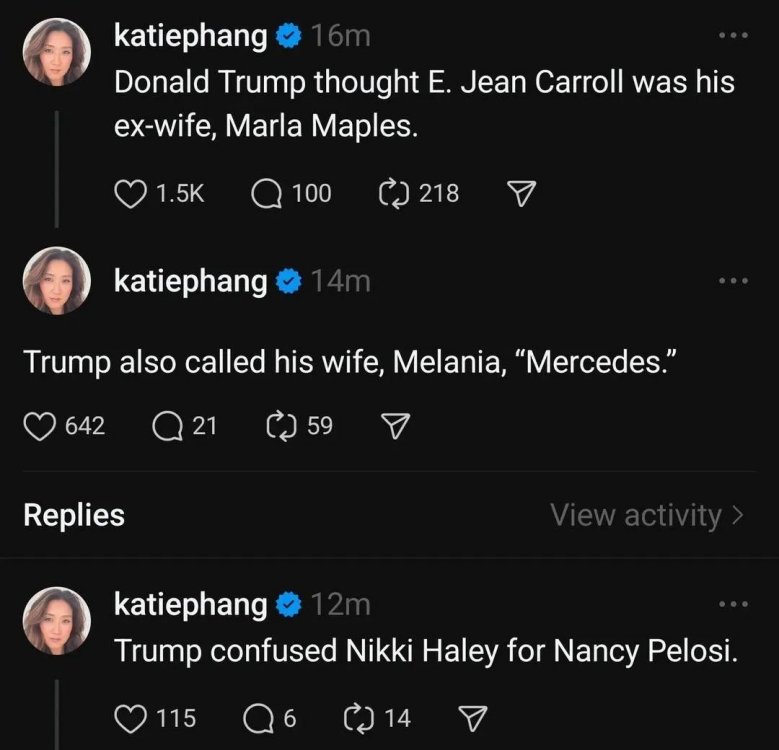Screen dimensions: 779x750
Task: Open more options on the 16m post
Action: pyautogui.click(x=733, y=36)
